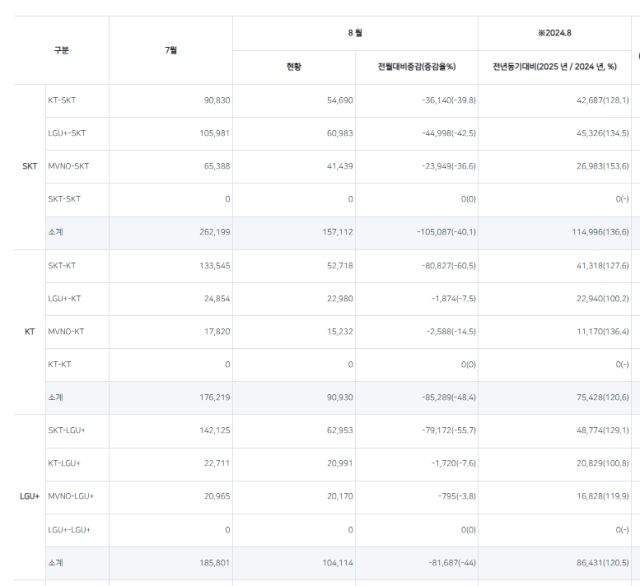Select the SKT-LGU+ row label
640x586 pixels.
point(69,430)
